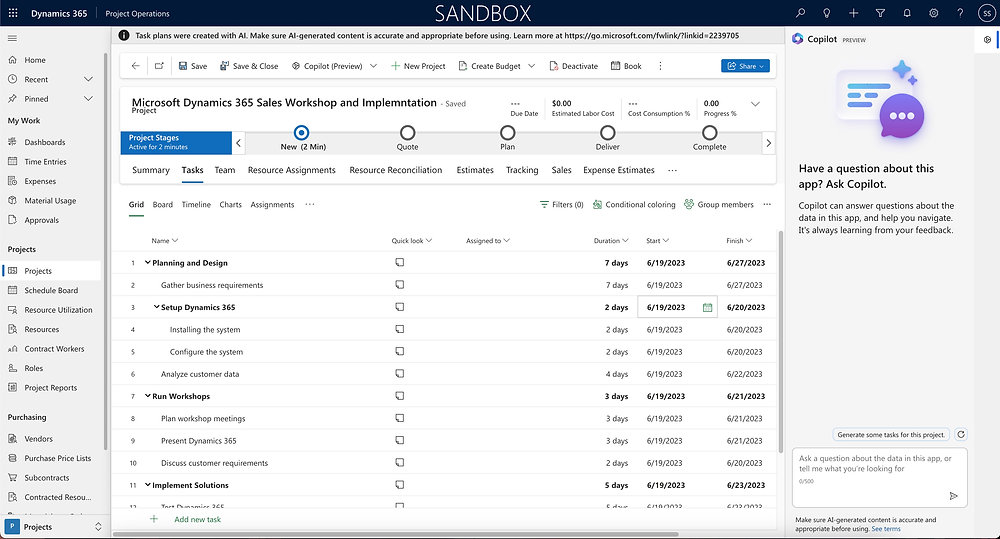Image resolution: width=1000 pixels, height=539 pixels.
Task: Open Copilot (Preview) dropdown arrow
Action: (374, 66)
